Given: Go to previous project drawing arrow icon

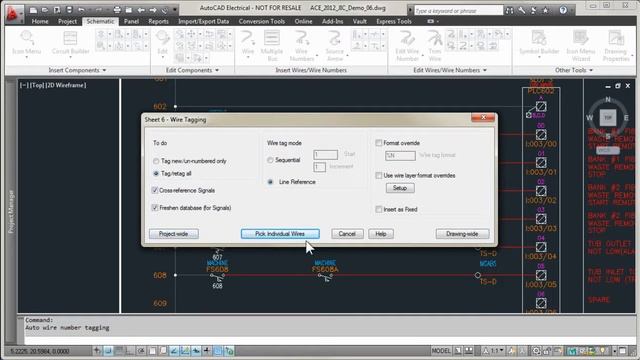Looking at the screenshot, I should tap(141, 10).
